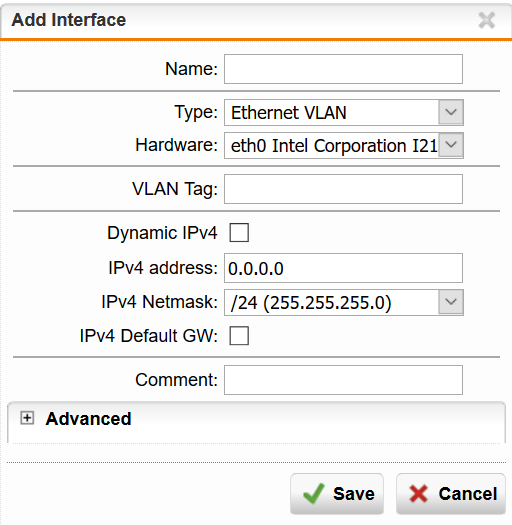The image size is (512, 525).
Task: Click the Save button text
Action: coord(354,494)
